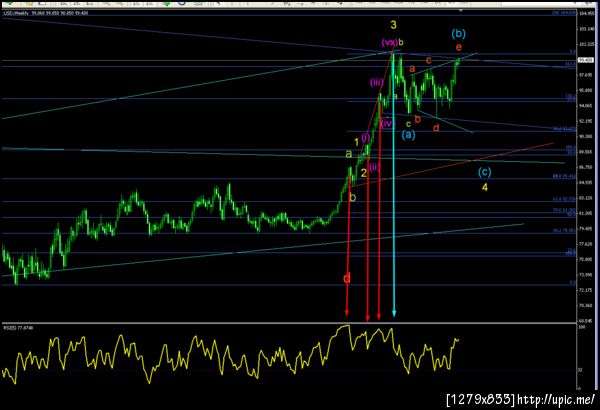600x410 pixels.
Task: Click the 73.990 price axis label
Action: [586, 275]
